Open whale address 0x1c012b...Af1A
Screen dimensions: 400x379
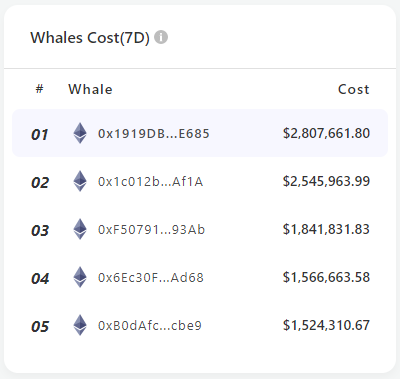150,182
